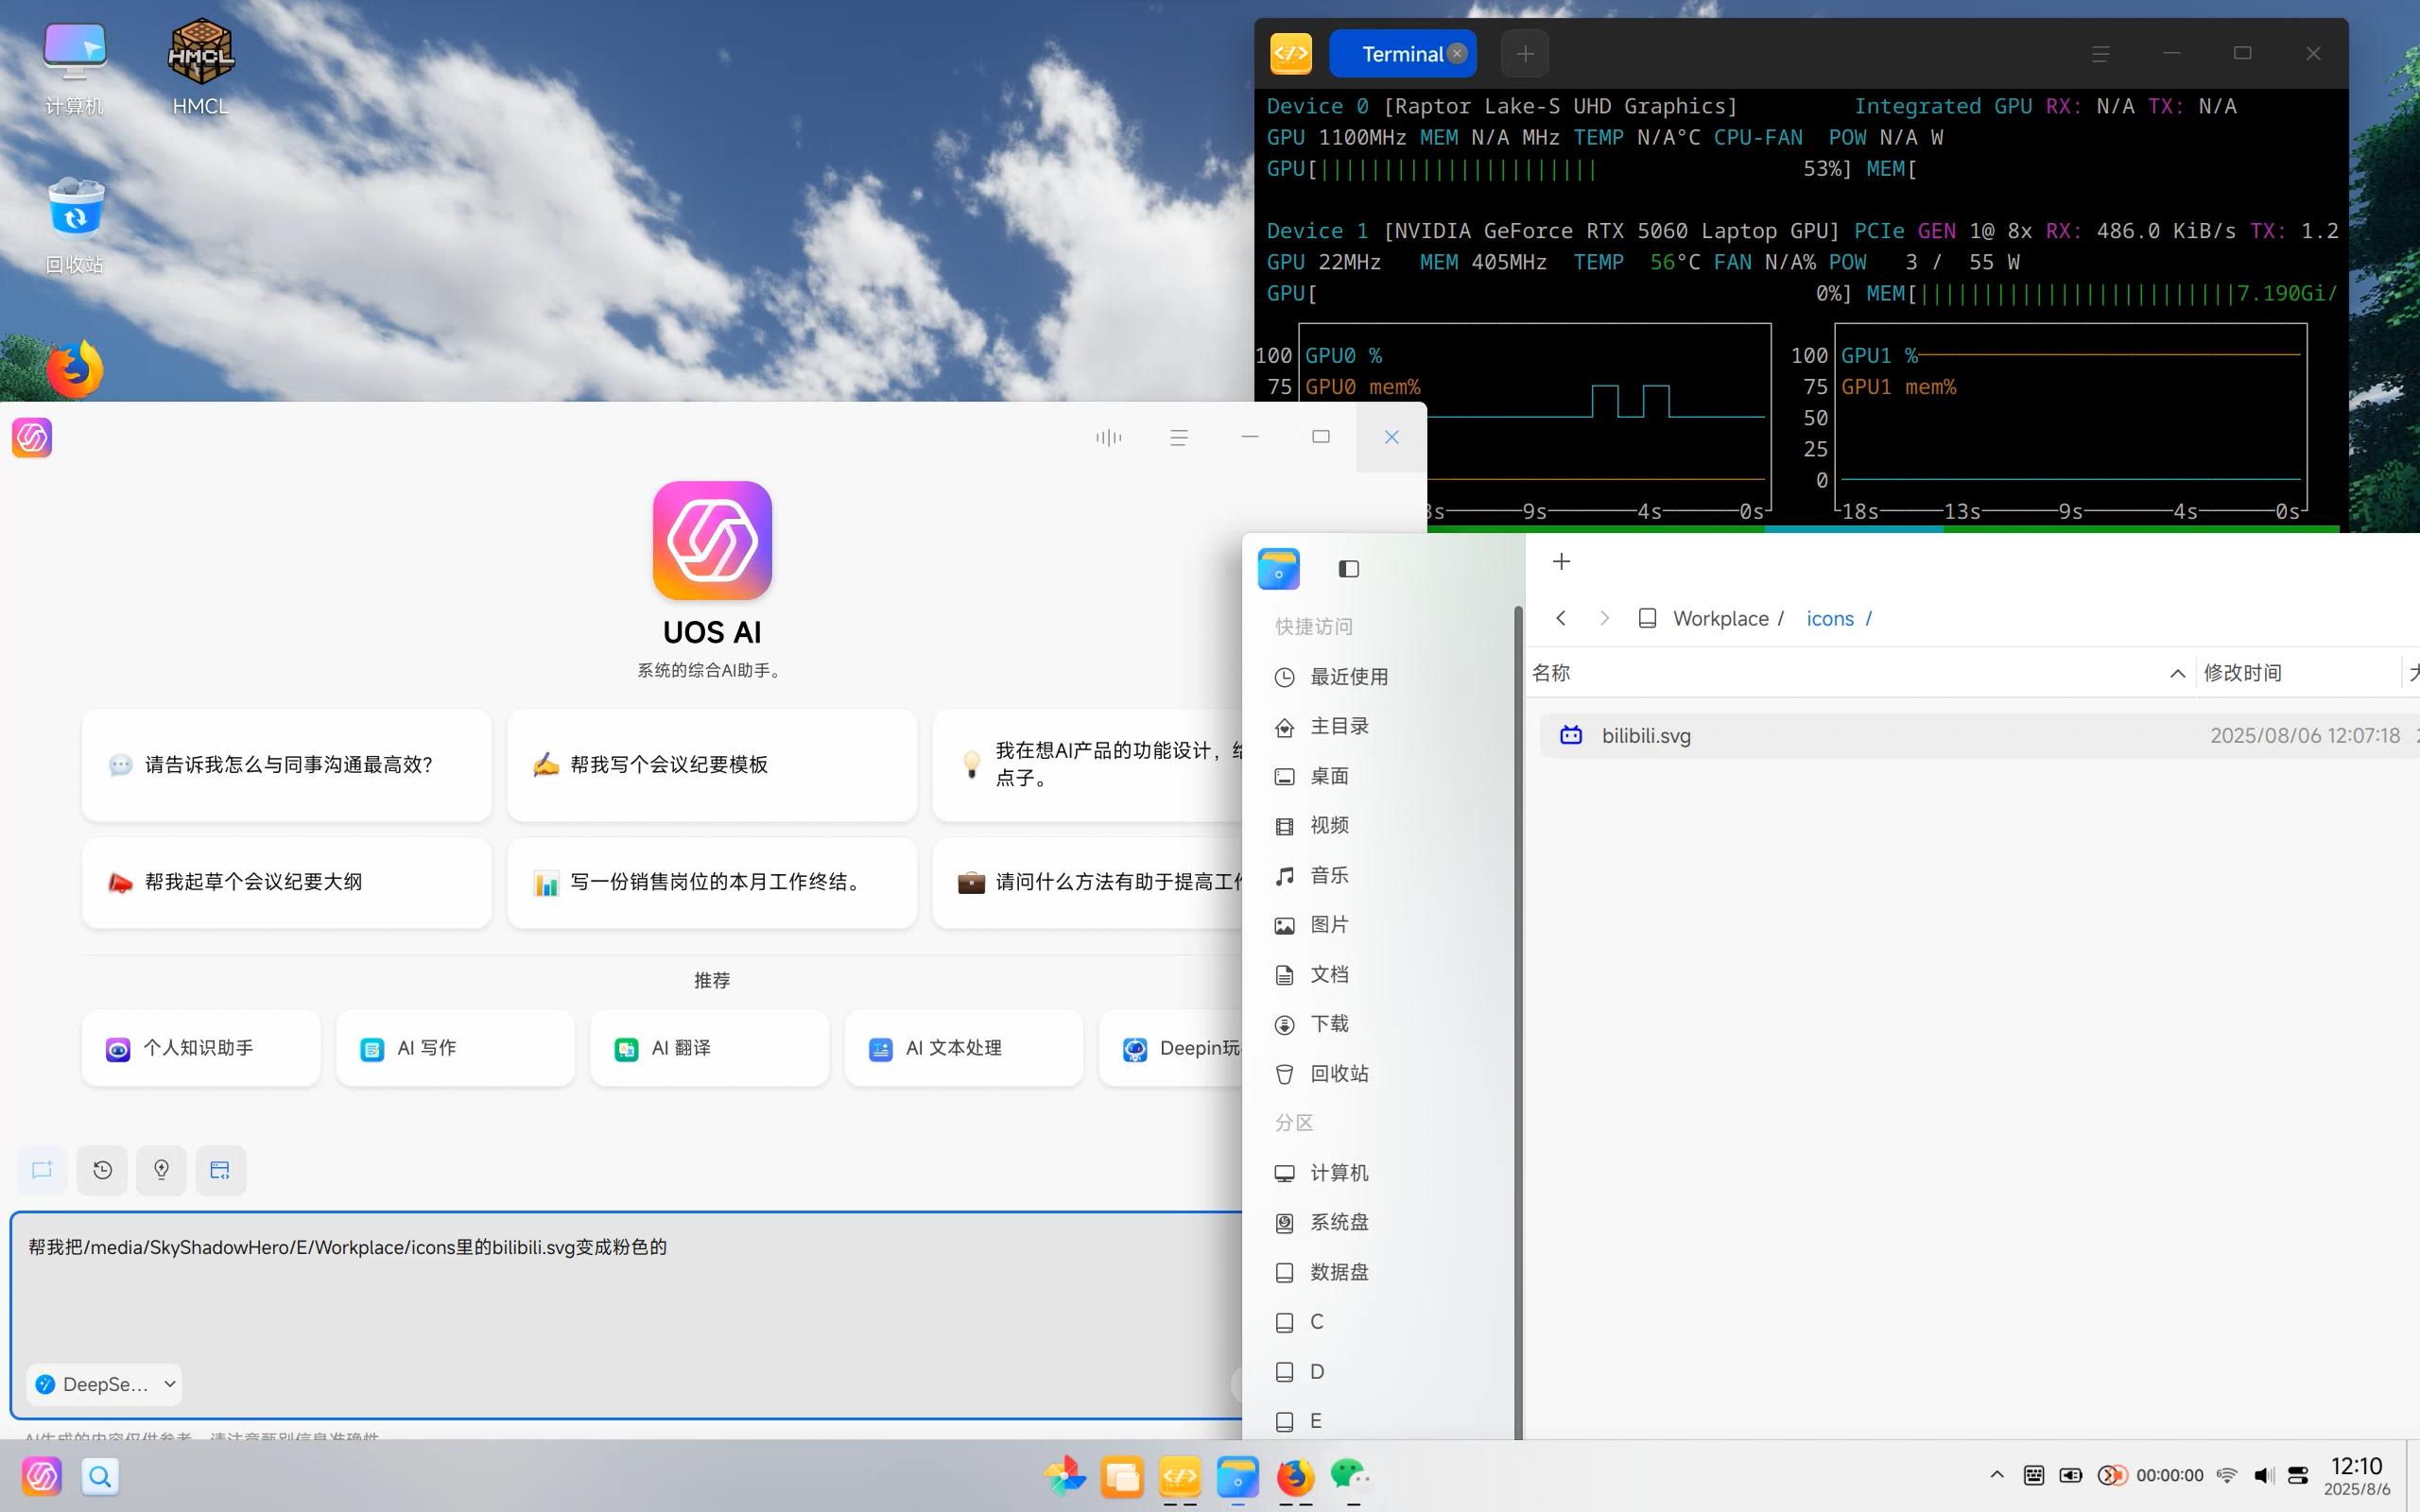
Task: Click the volume icon in system tray
Action: 2264,1475
